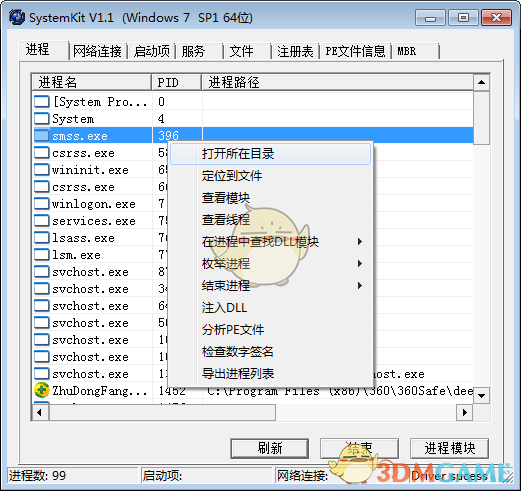Click the horizontal scrollbar right arrow
Viewport: 521px width, 491px height.
coord(465,413)
